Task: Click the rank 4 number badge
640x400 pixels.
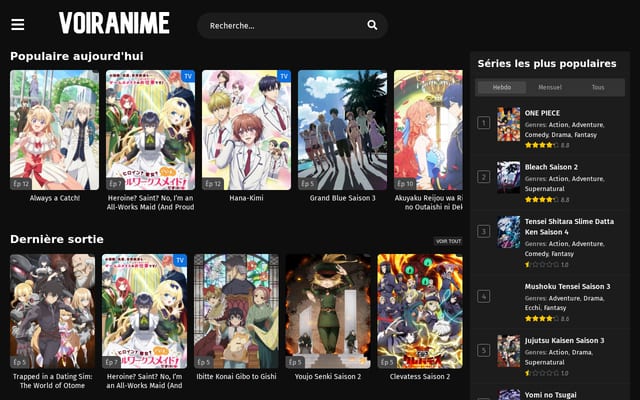Action: [x=484, y=296]
